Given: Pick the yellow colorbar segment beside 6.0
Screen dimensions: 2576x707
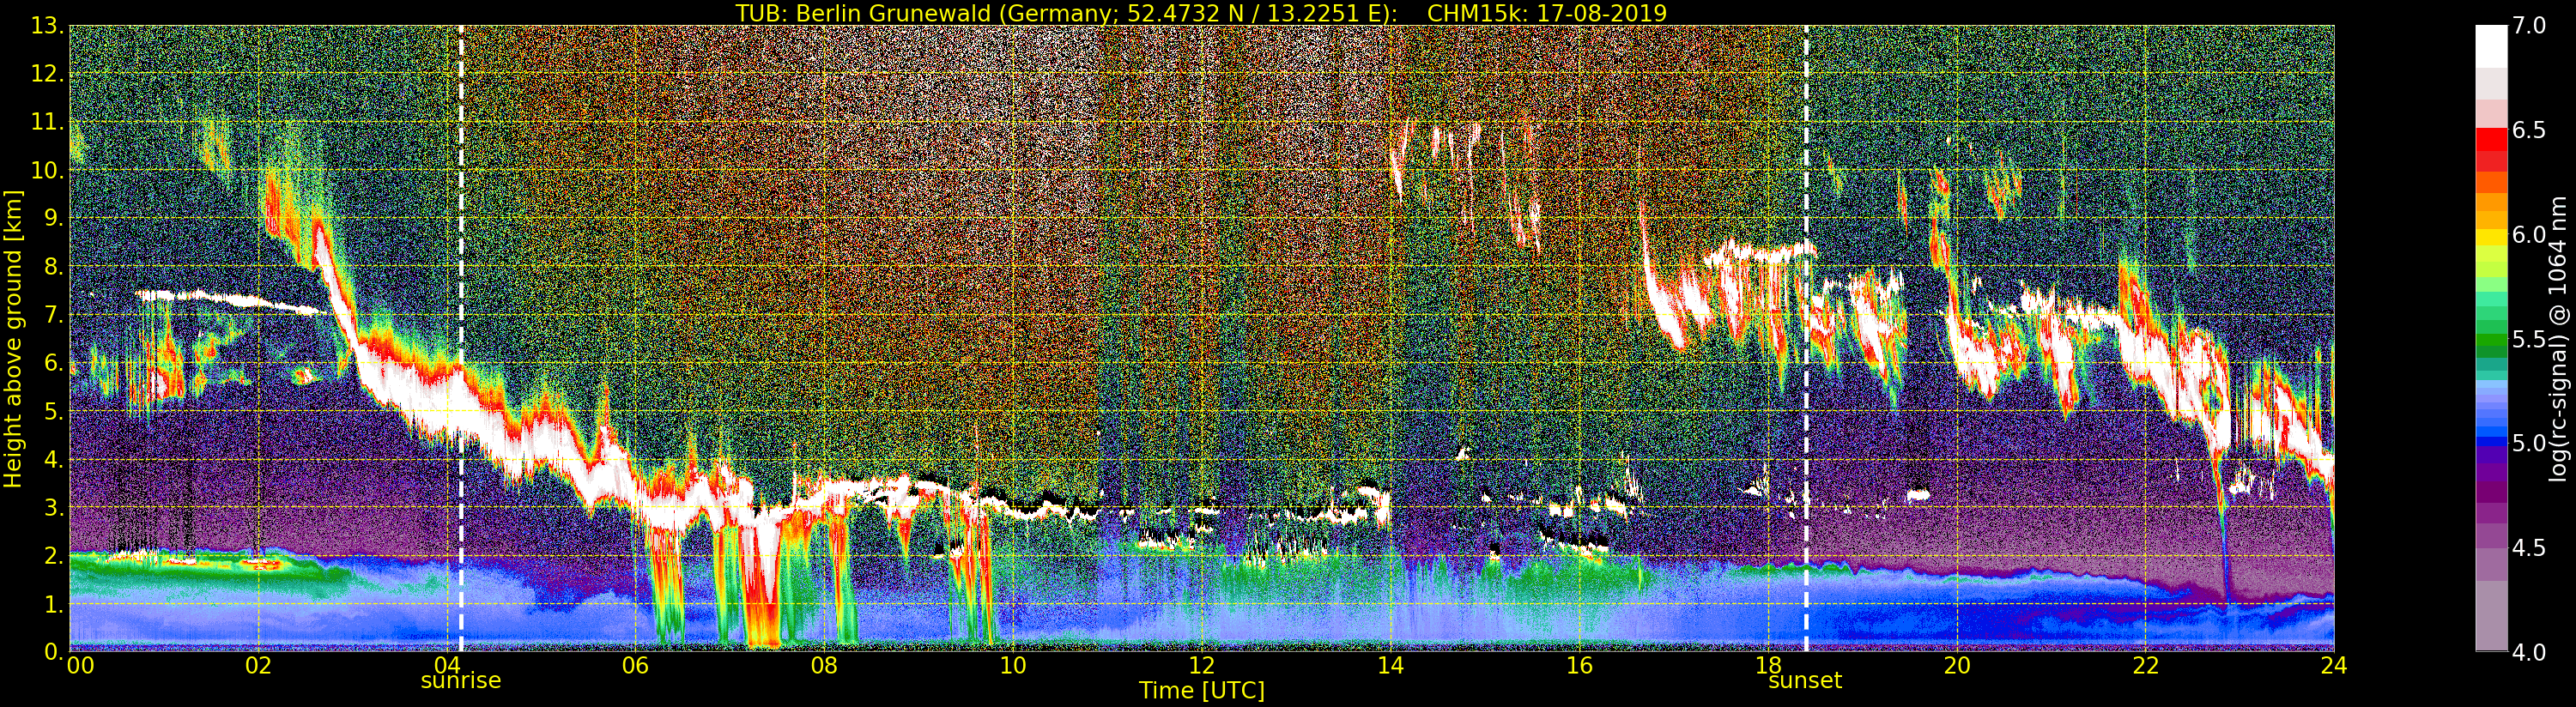Looking at the screenshot, I should [2491, 235].
